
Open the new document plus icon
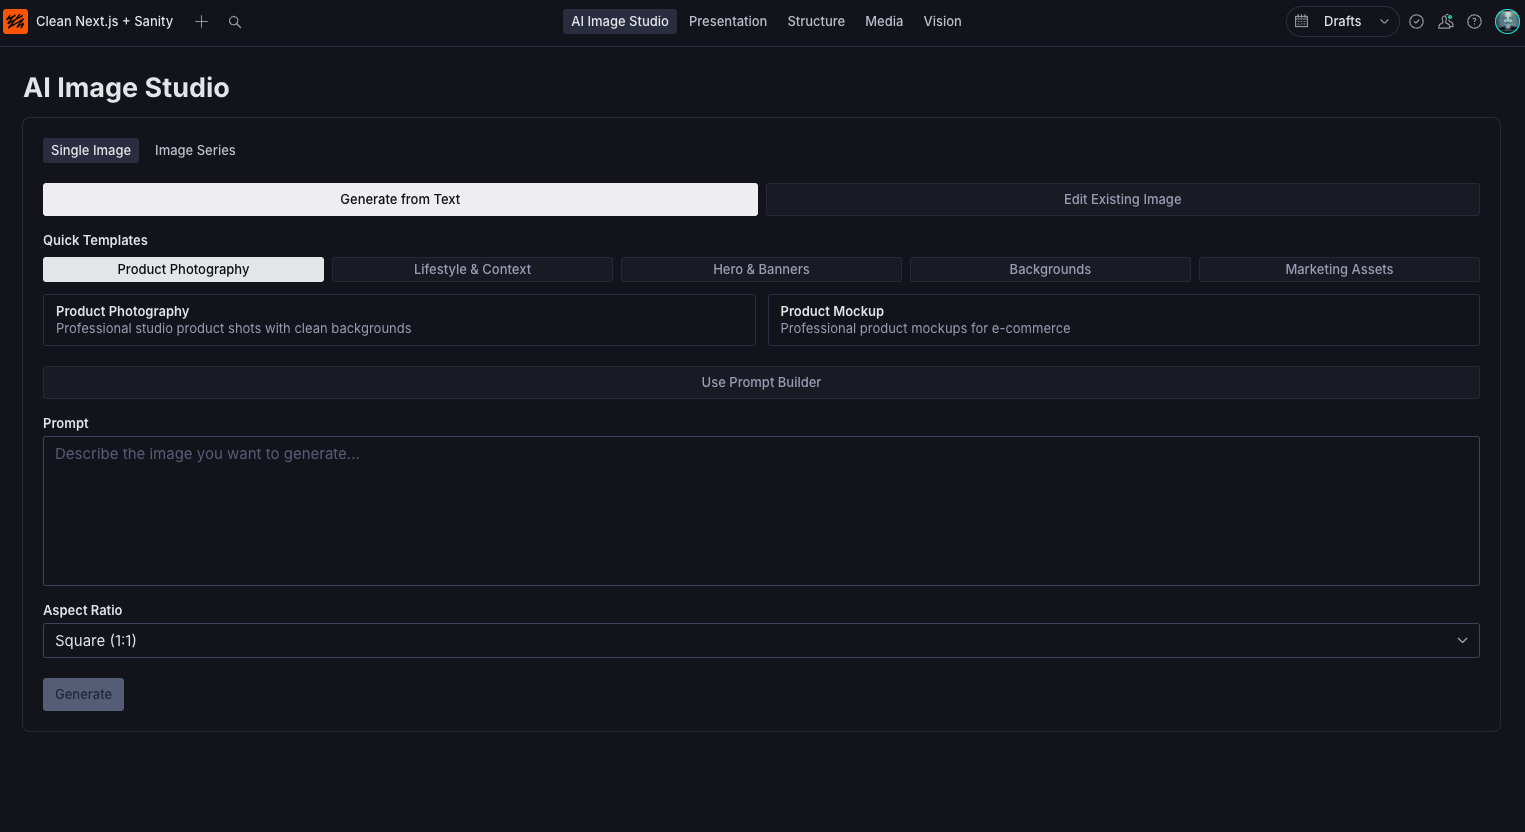201,21
